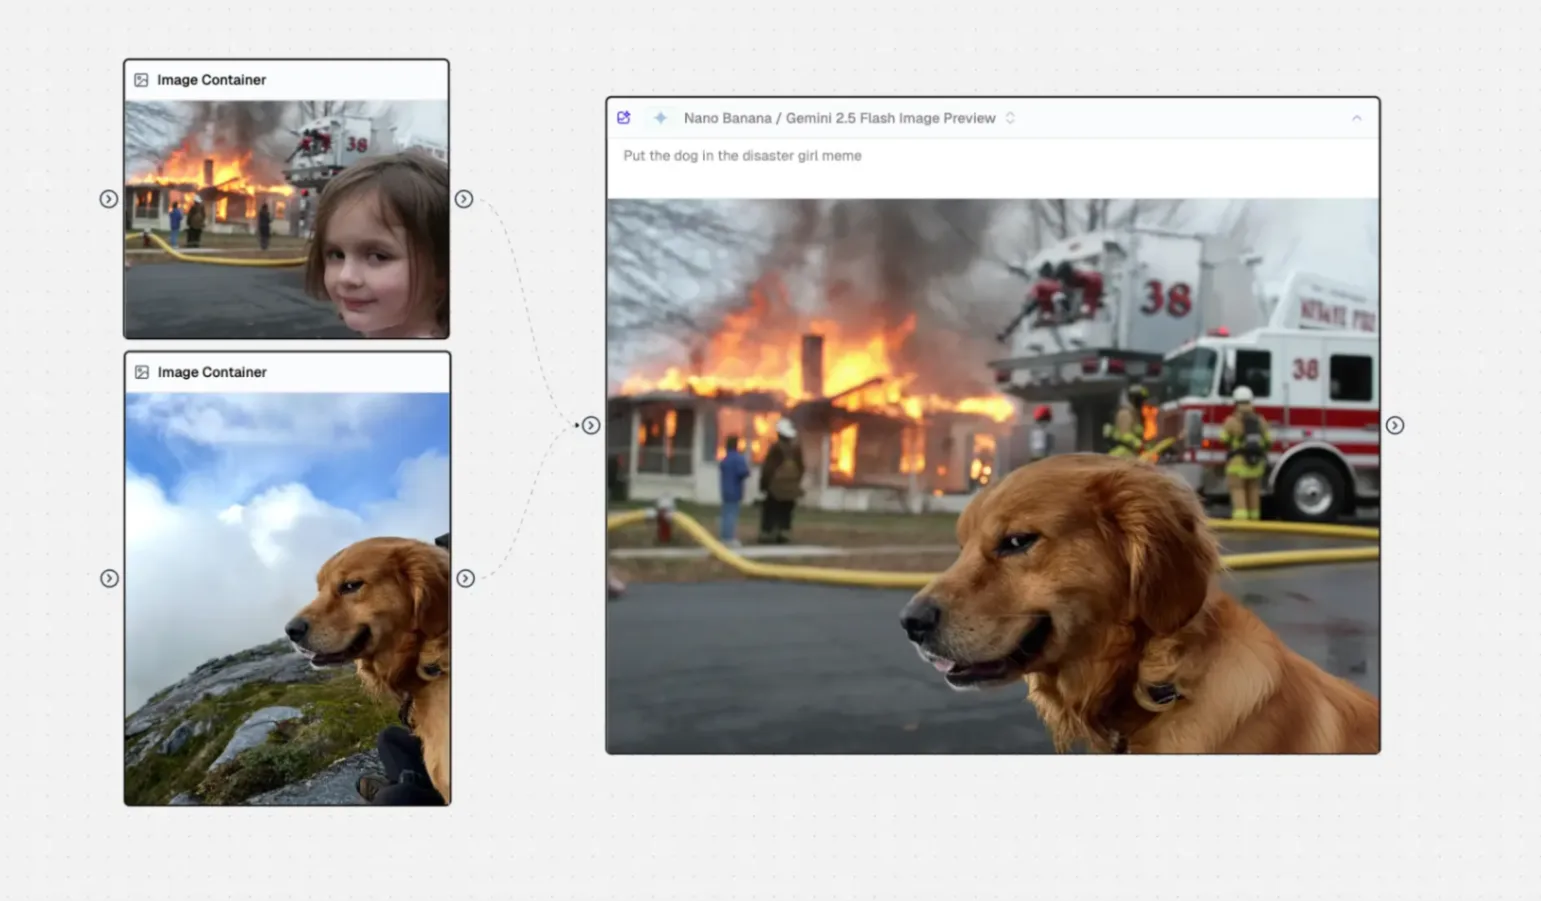This screenshot has width=1541, height=901.
Task: Click the image icon on the top Image Container
Action: 141,80
